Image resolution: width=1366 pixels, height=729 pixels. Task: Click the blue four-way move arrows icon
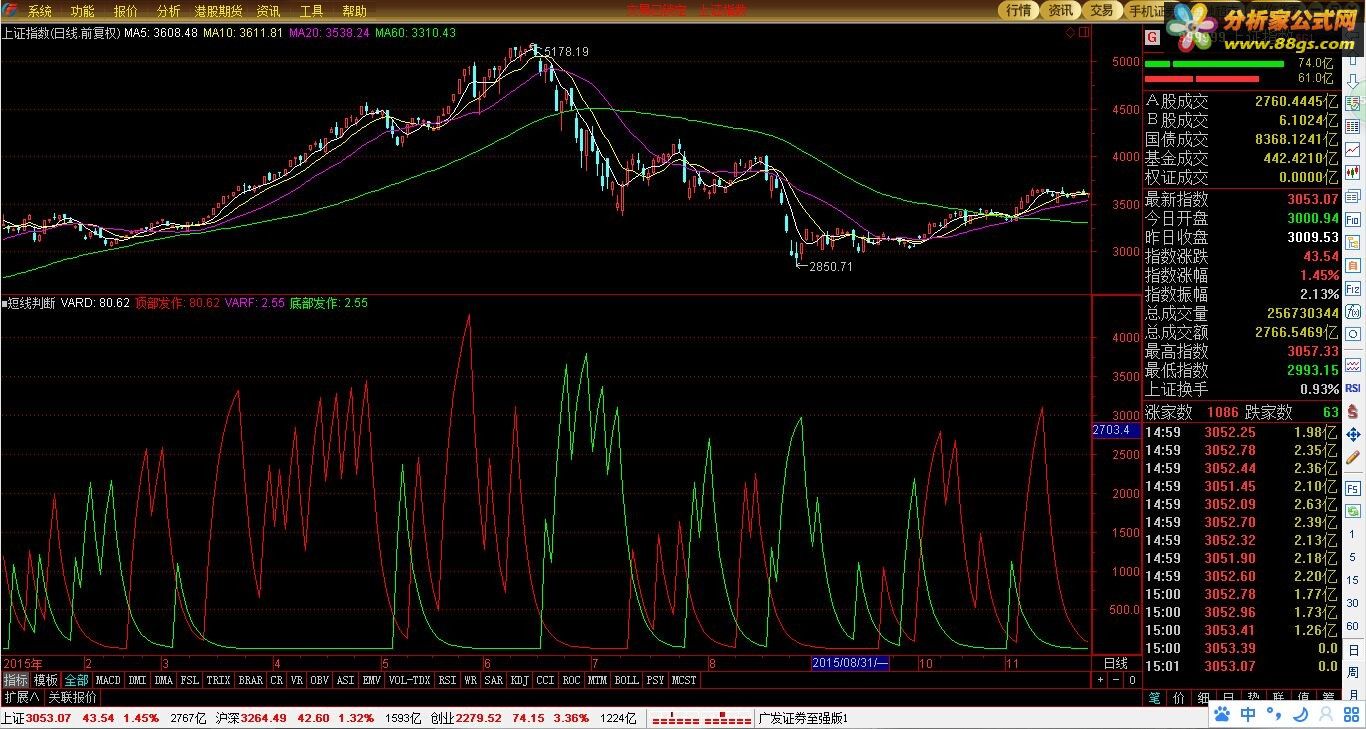point(1353,435)
